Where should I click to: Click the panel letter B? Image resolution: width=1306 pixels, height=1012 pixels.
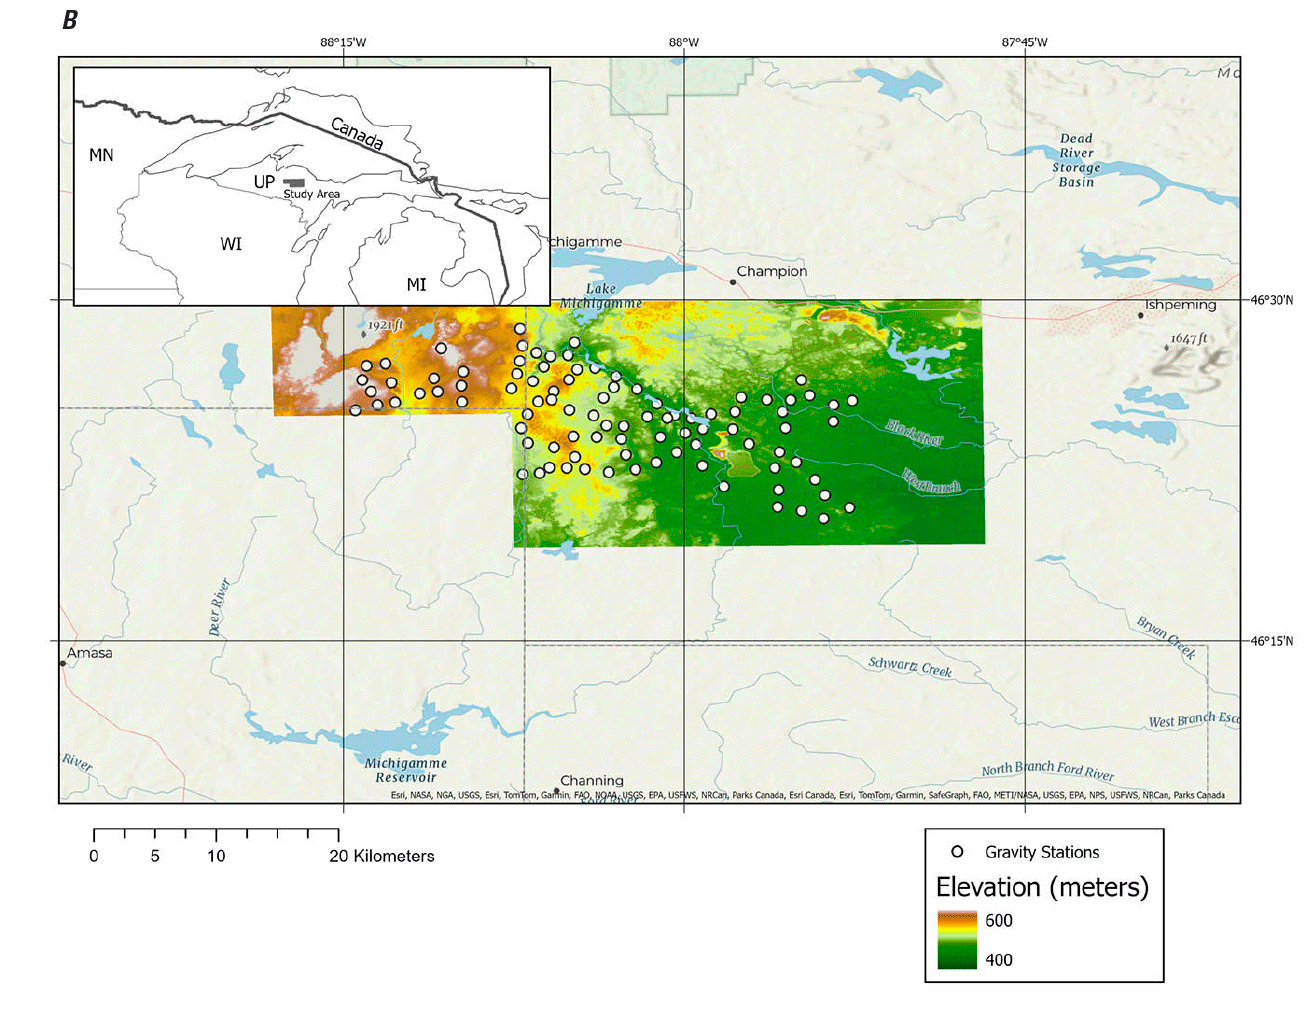[x=69, y=20]
